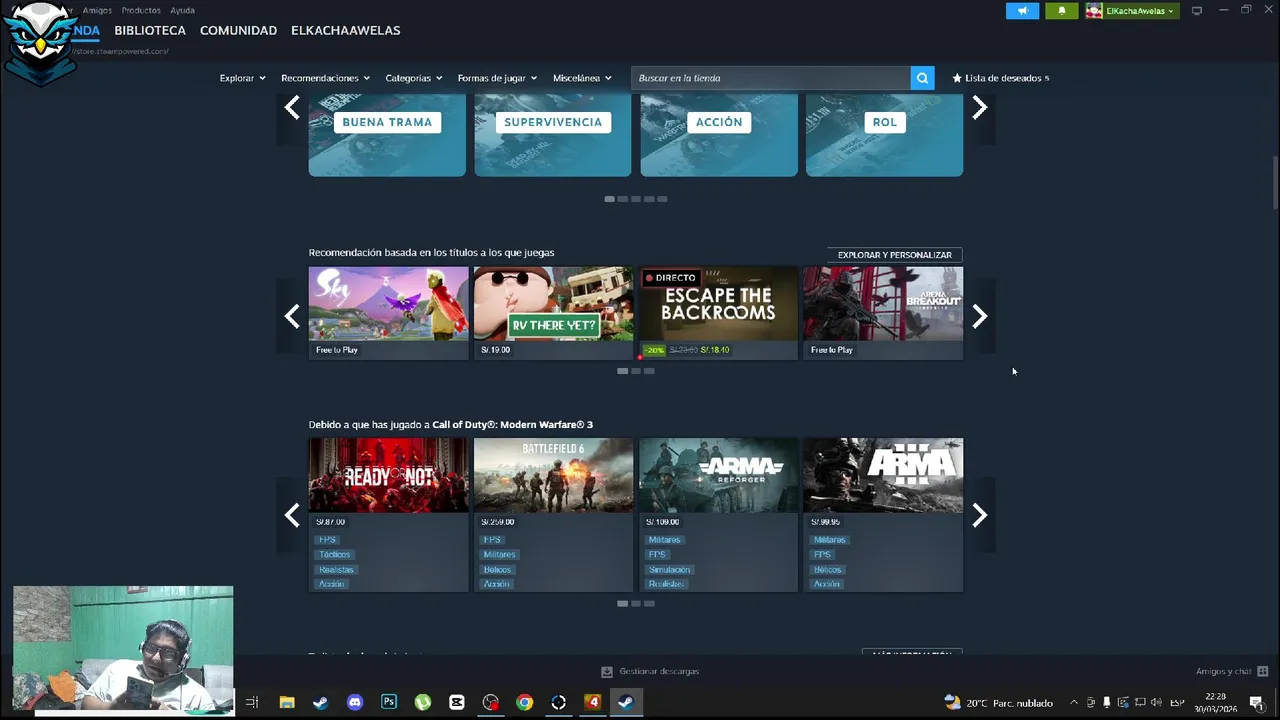Switch to the active Steam taskbar window
Screen dimensions: 1280x720
click(626, 702)
